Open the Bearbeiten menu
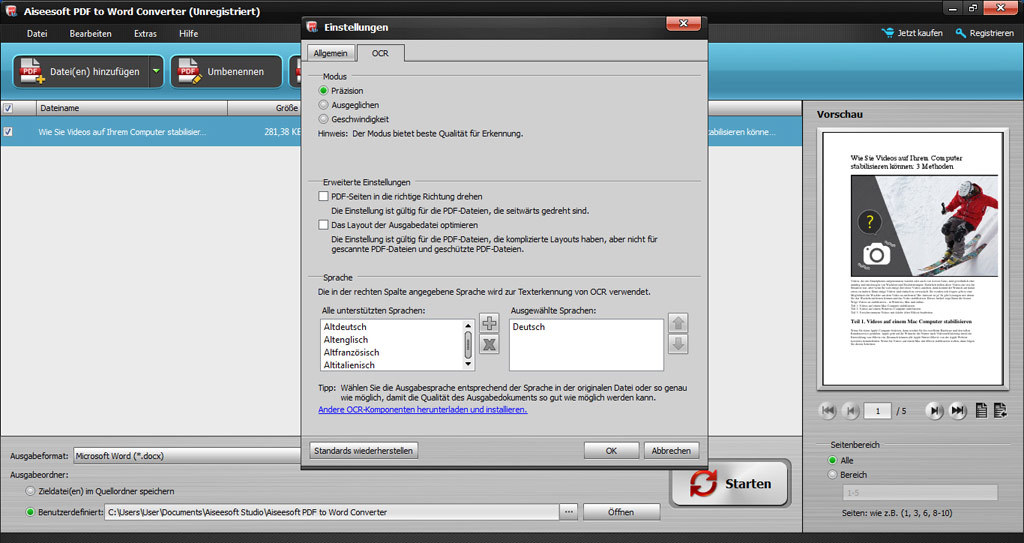1024x543 pixels. click(90, 33)
